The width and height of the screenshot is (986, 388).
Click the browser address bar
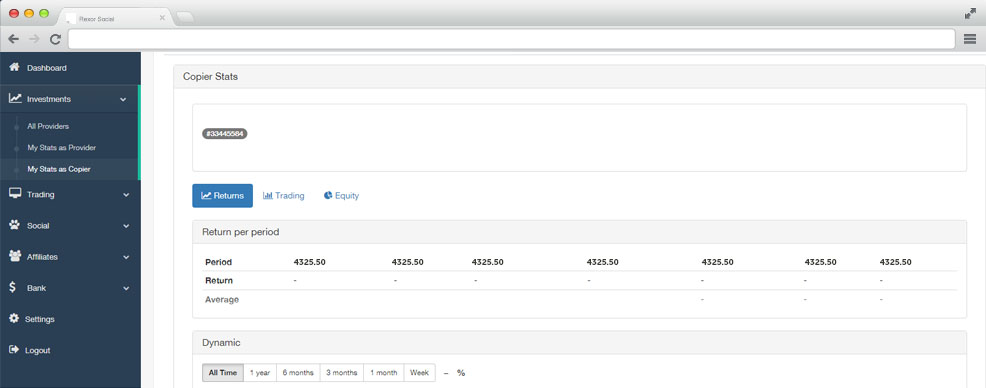[x=511, y=39]
